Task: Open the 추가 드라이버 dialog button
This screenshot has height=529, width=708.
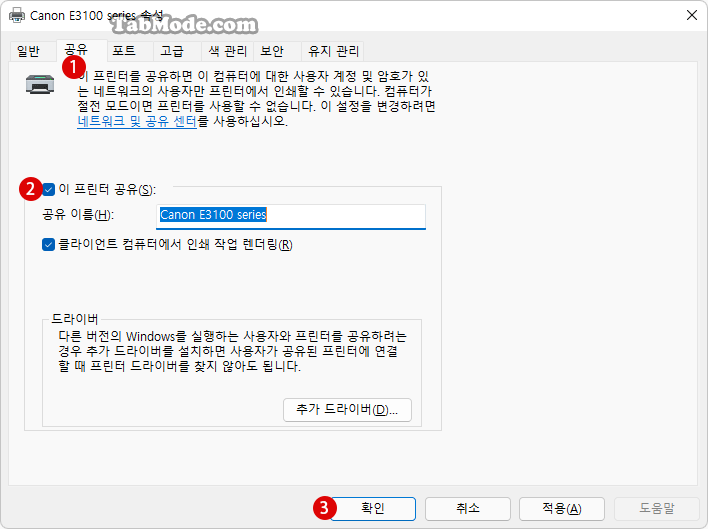Action: (347, 410)
